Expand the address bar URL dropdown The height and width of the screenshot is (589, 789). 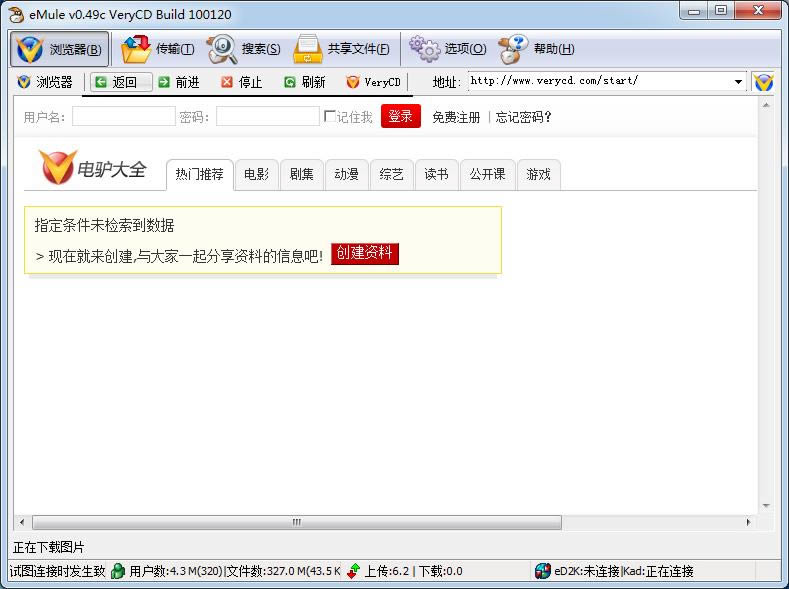click(738, 81)
